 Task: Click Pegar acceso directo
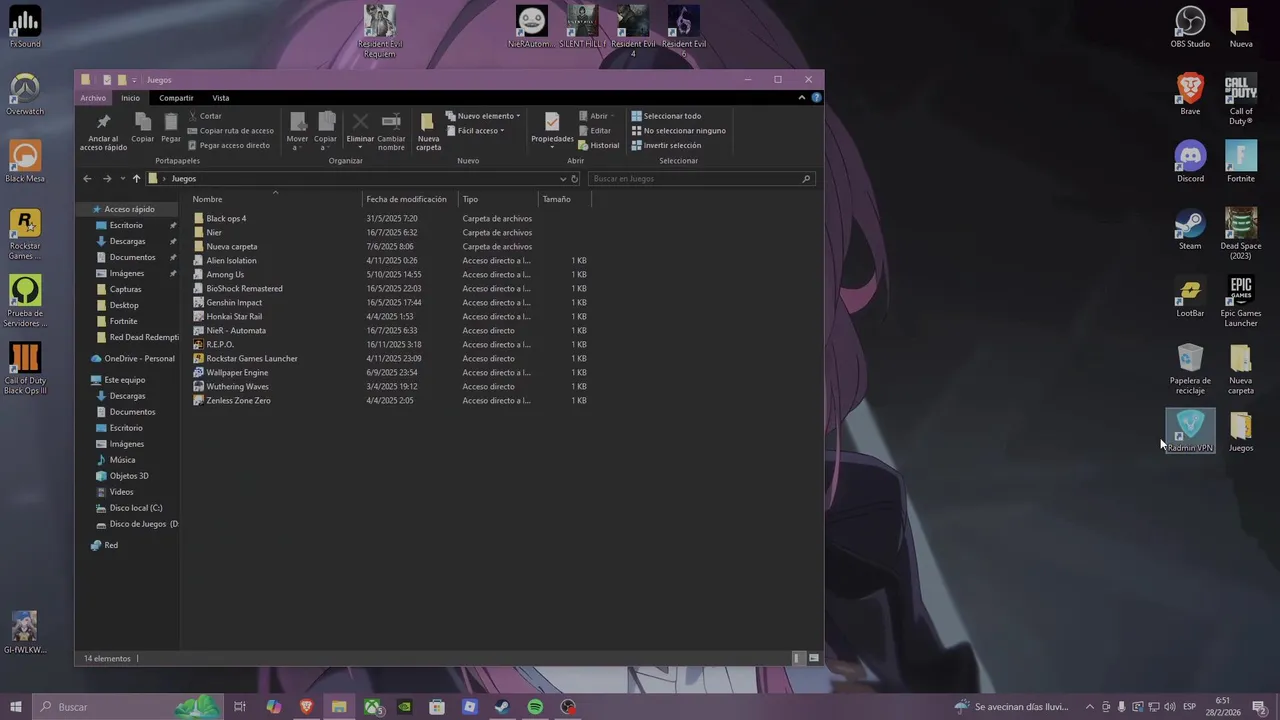pos(228,145)
